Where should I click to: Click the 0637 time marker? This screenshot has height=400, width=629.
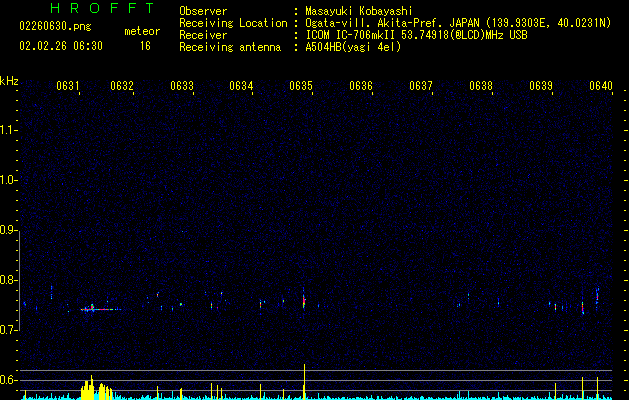click(x=421, y=85)
